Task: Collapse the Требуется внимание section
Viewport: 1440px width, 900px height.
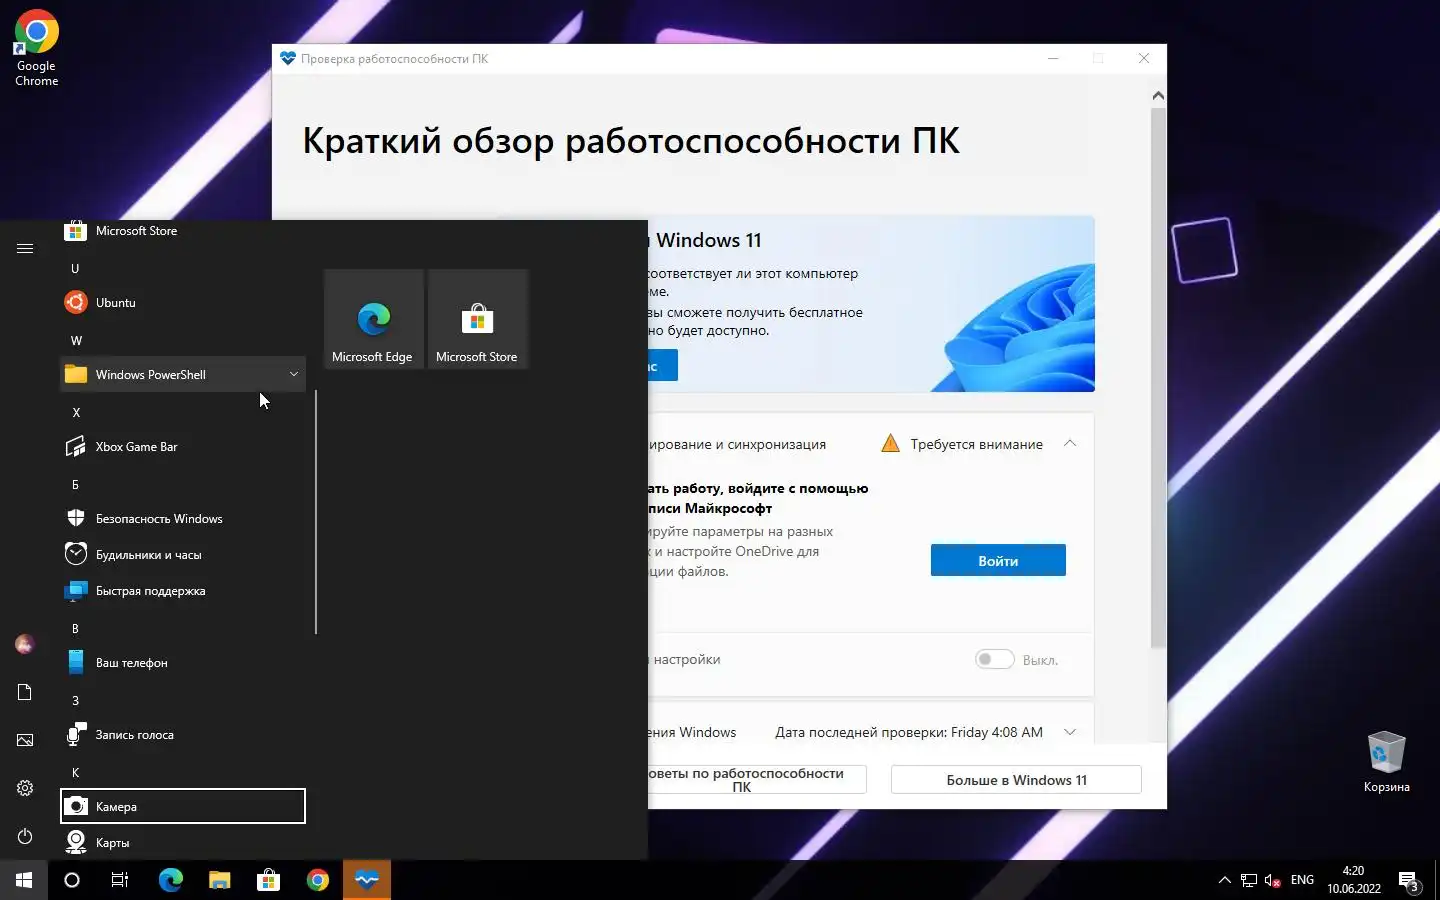Action: coord(1070,444)
